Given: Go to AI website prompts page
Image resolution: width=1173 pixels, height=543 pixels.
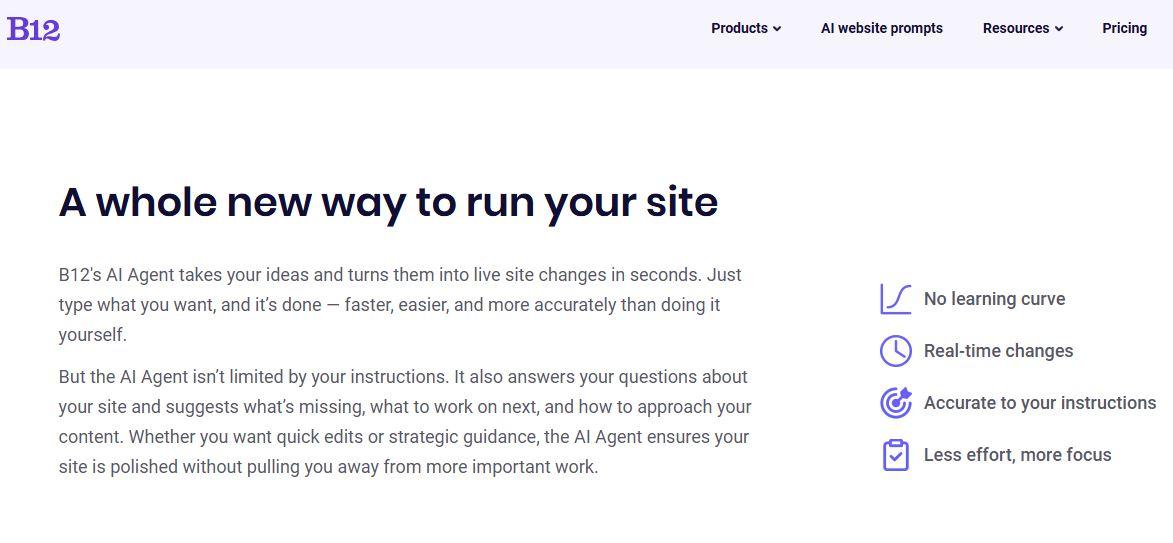Looking at the screenshot, I should click(881, 28).
